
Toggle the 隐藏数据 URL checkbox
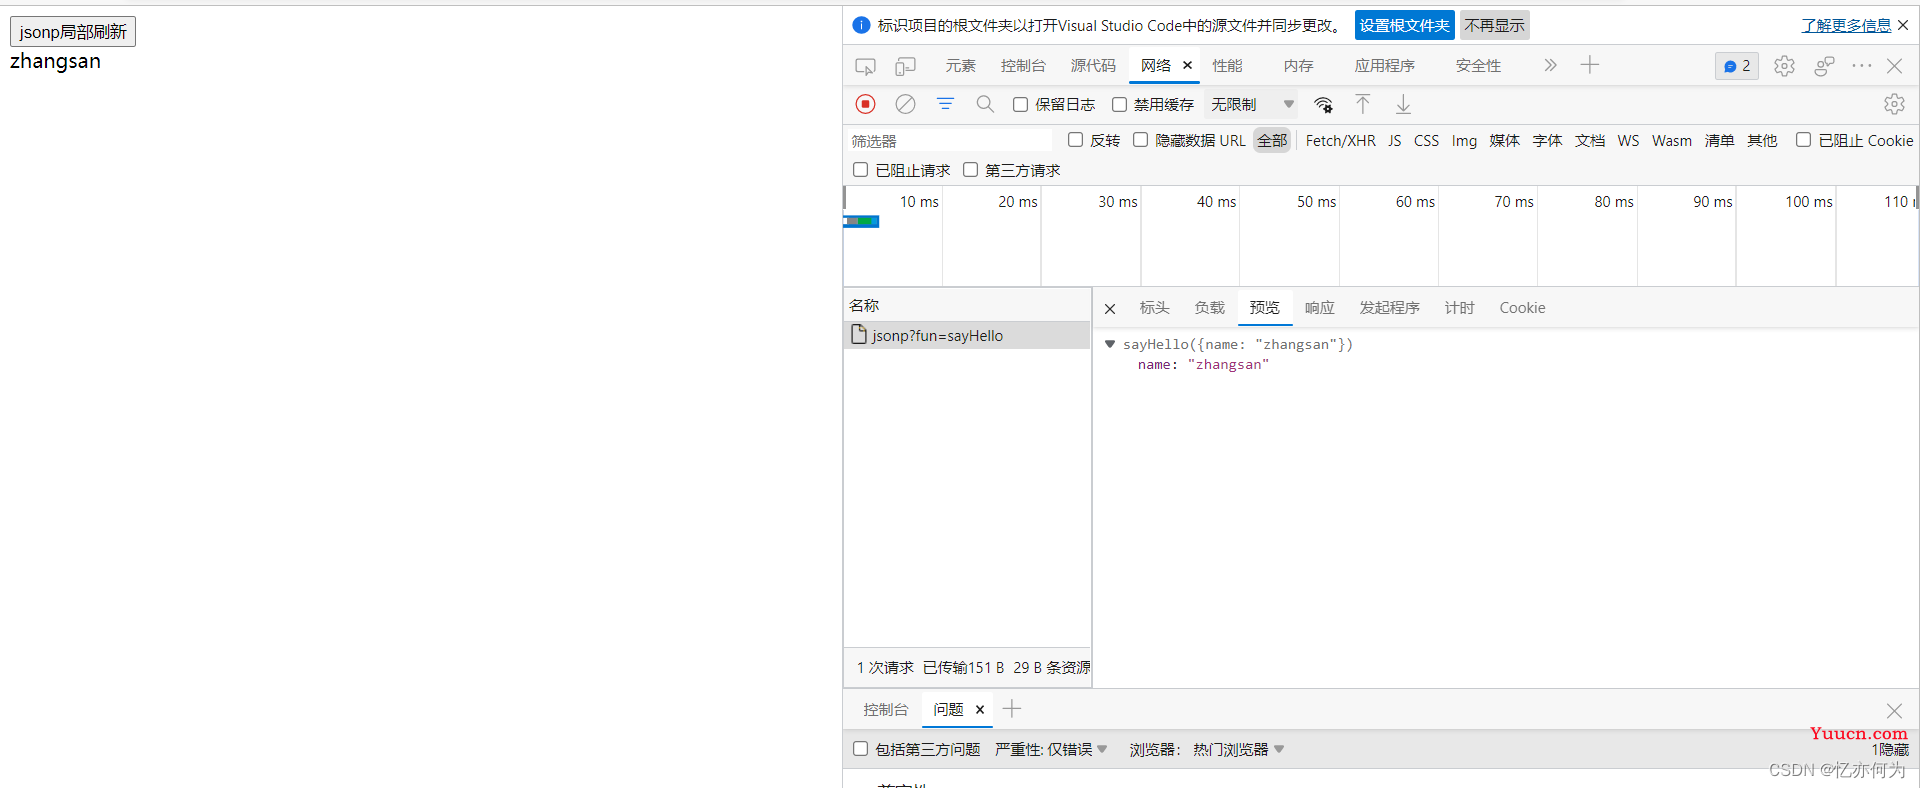pos(1140,140)
